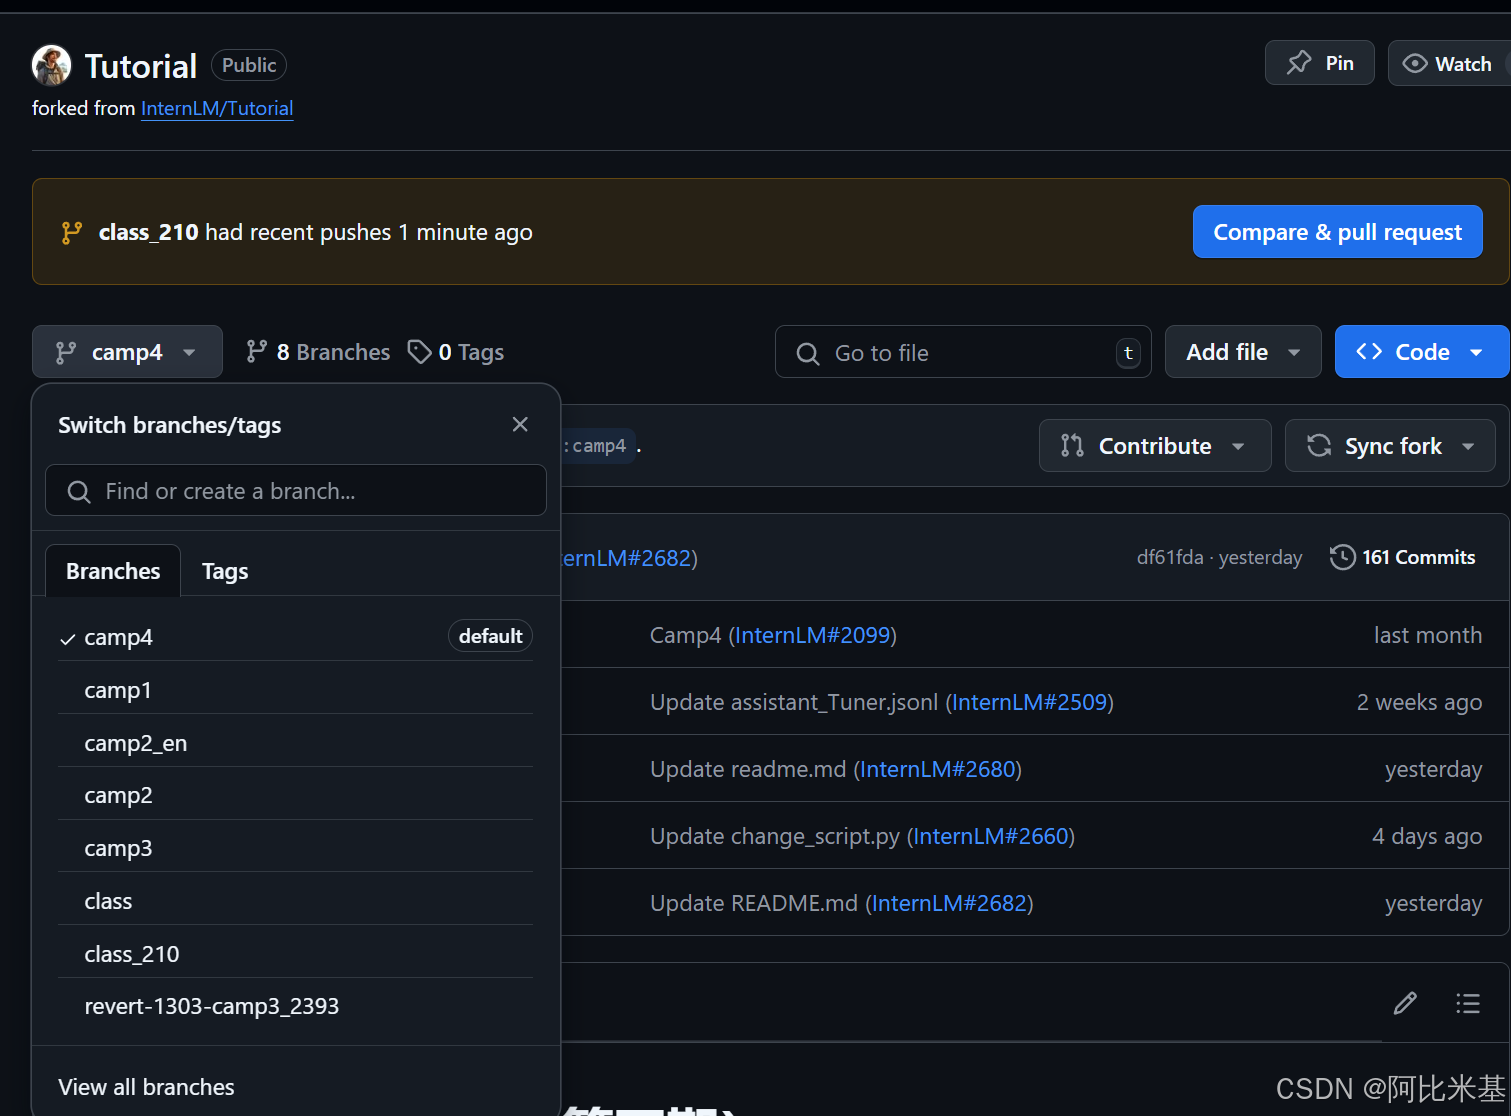Click the branch icon beside 8 Branches
Screen dimensions: 1511x1116
[257, 351]
